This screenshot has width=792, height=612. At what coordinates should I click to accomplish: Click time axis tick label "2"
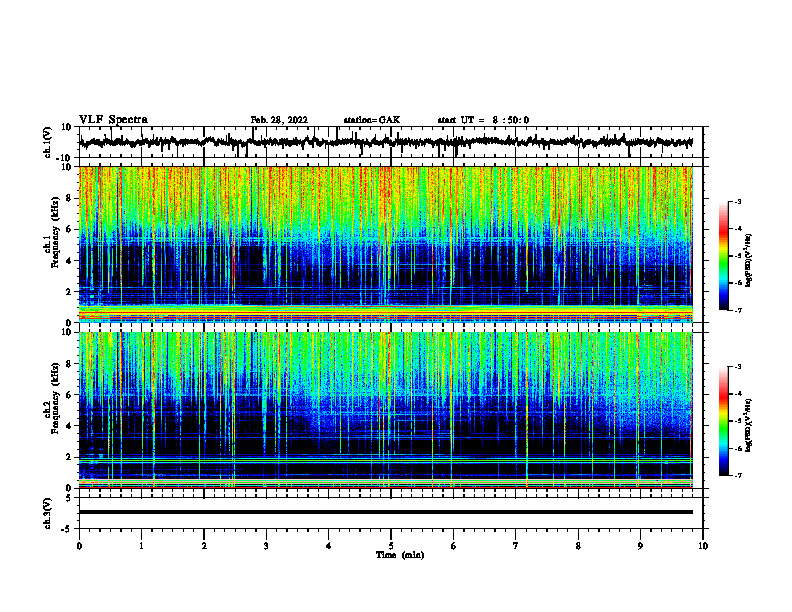(204, 546)
